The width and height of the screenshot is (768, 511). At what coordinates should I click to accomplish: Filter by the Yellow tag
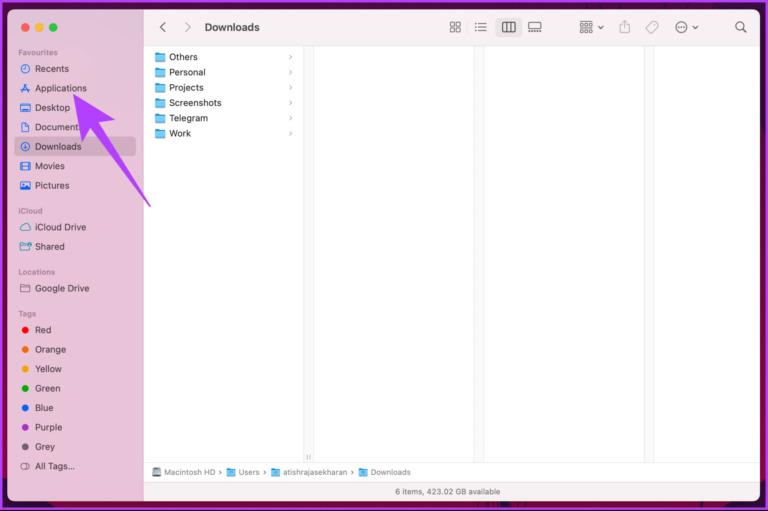[x=75, y=369]
